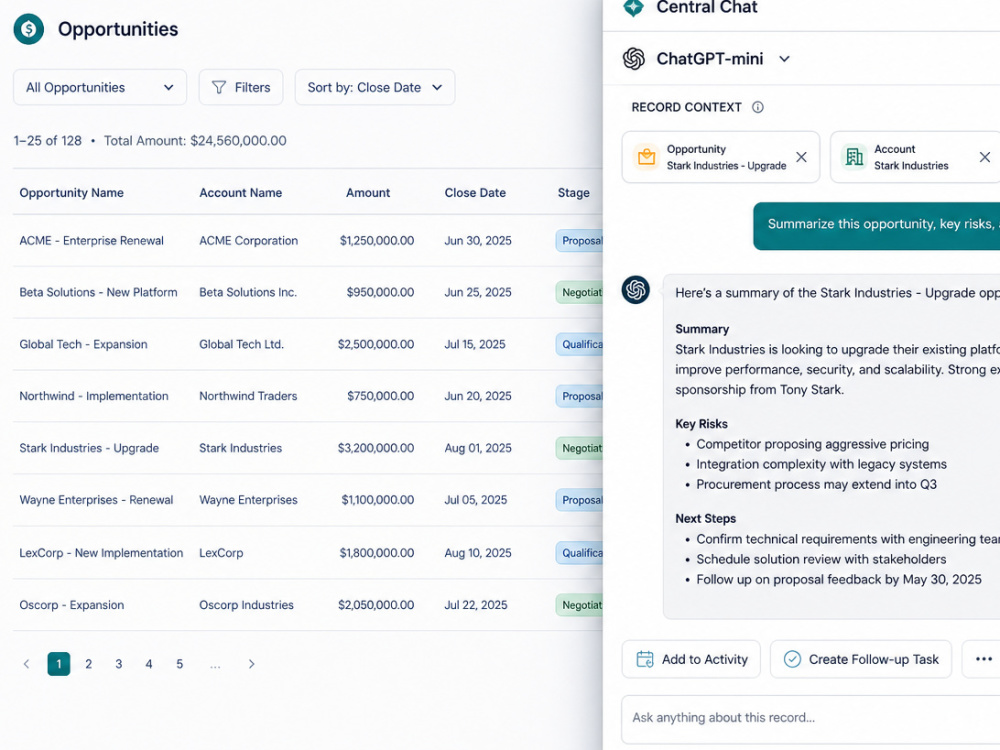Open Northwind - Implementation opportunity
Image resolution: width=1000 pixels, height=750 pixels.
[94, 396]
